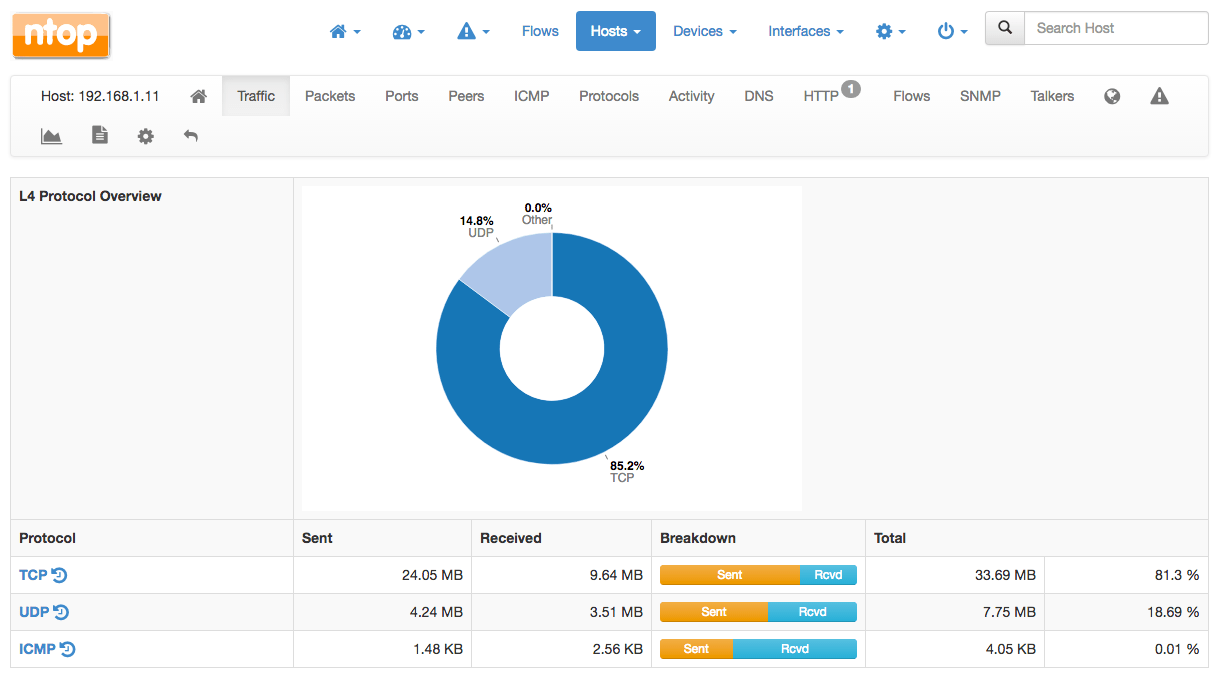Expand the Hosts dropdown menu
Screen dimensions: 1215x674
[x=615, y=31]
